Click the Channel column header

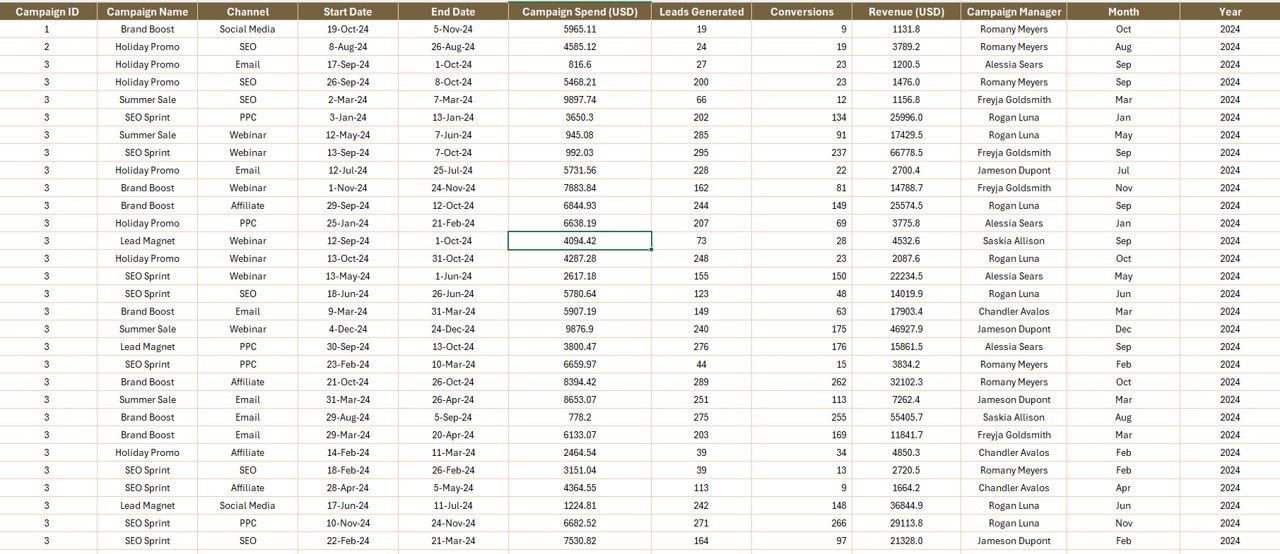click(247, 12)
